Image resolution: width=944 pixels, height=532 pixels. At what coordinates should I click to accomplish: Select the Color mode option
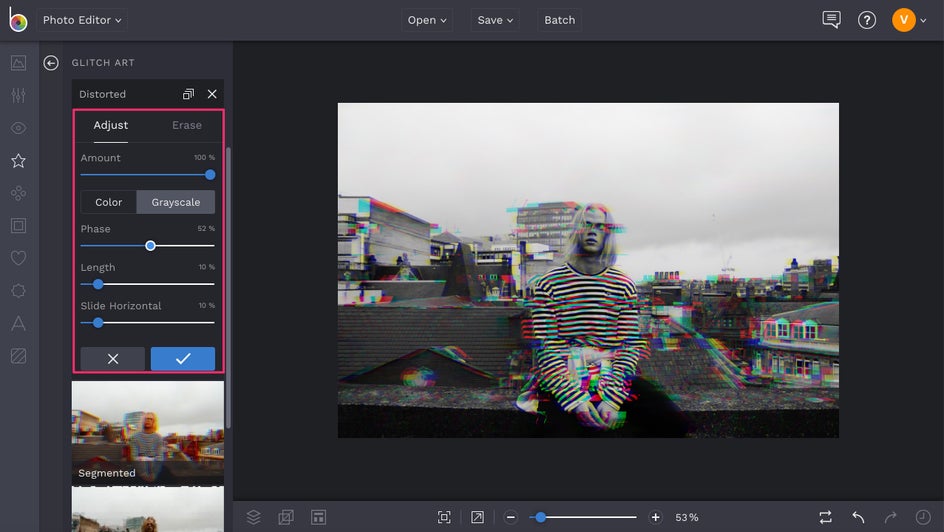coord(108,202)
